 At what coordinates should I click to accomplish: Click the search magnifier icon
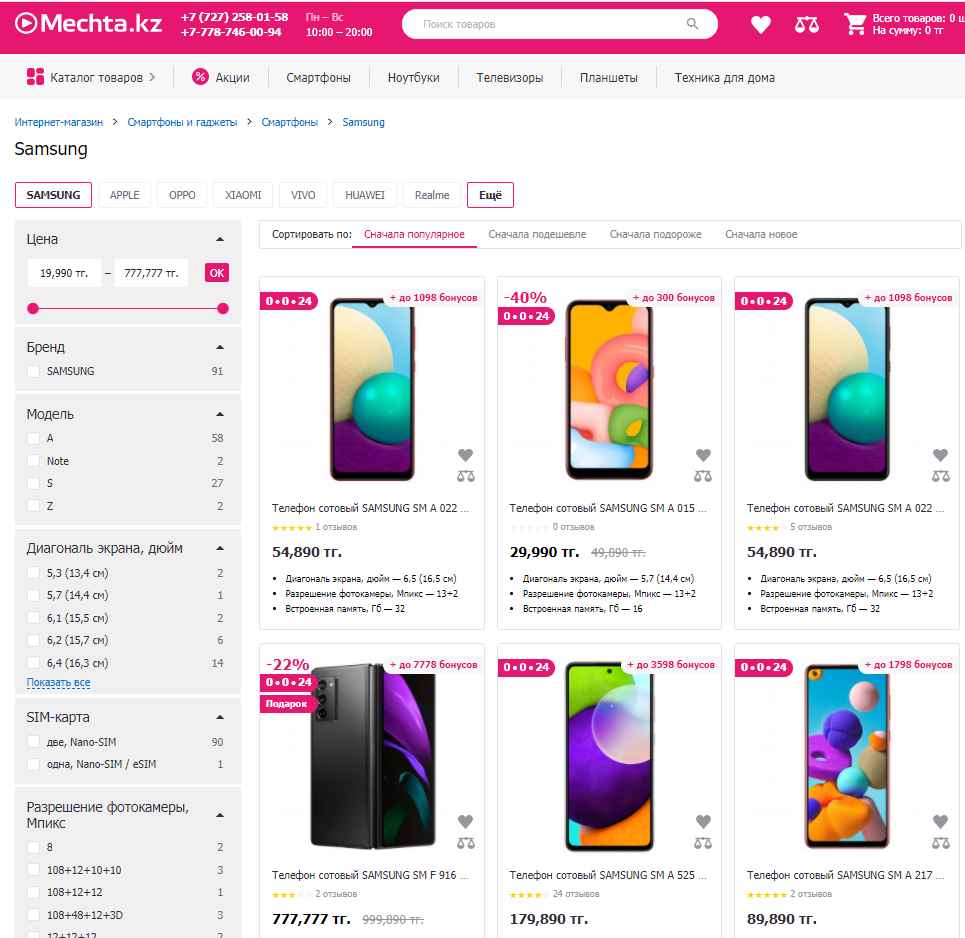[x=692, y=24]
